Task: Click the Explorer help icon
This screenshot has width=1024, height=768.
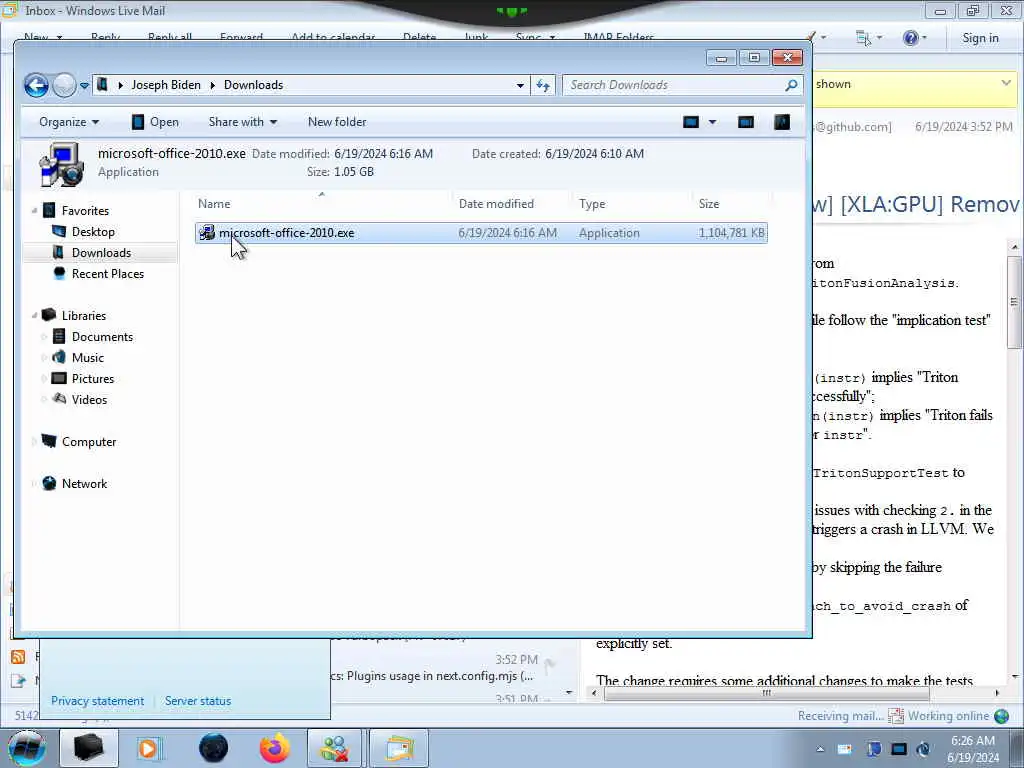Action: tap(782, 122)
